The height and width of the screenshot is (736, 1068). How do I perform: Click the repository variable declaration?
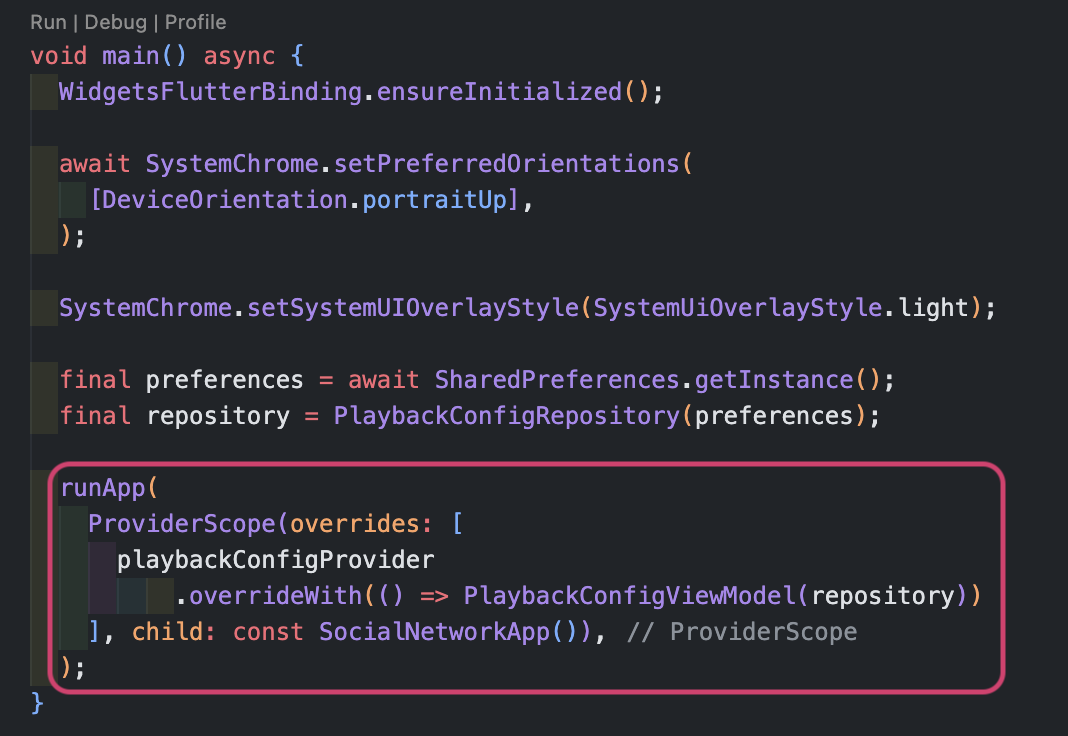(218, 416)
